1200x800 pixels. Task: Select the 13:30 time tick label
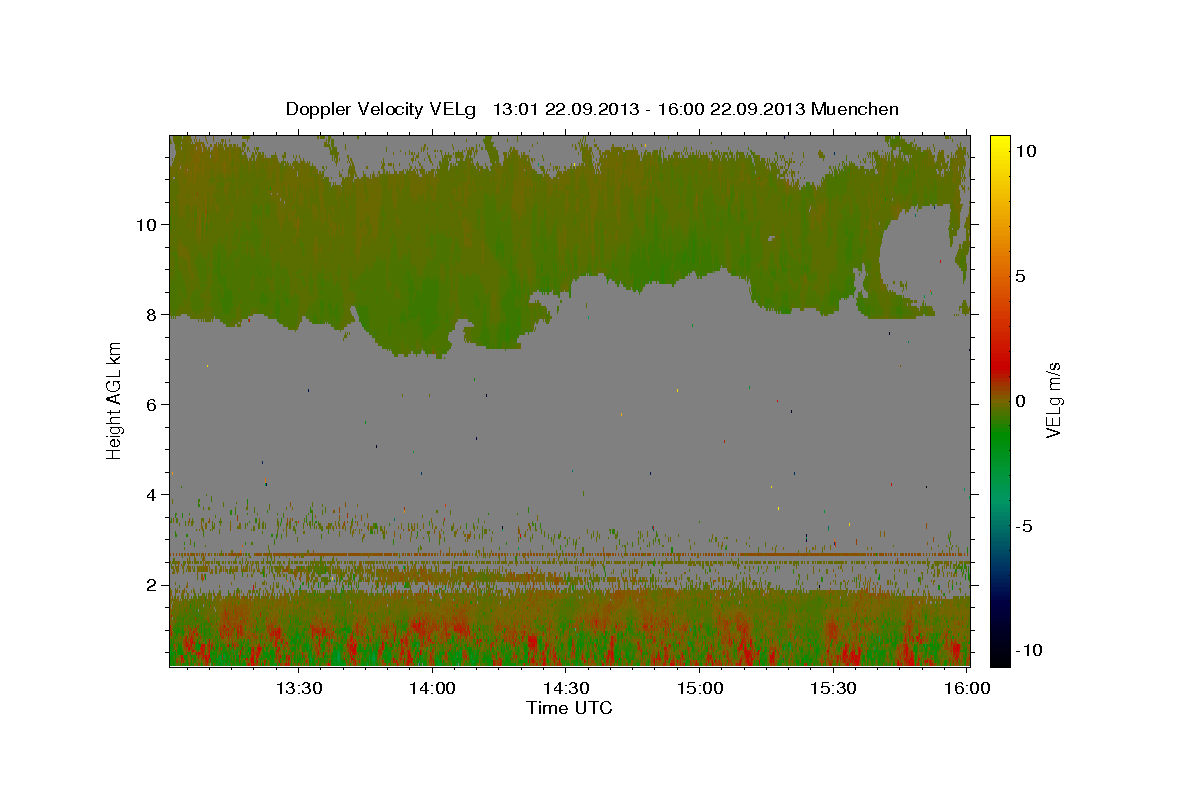[x=298, y=689]
